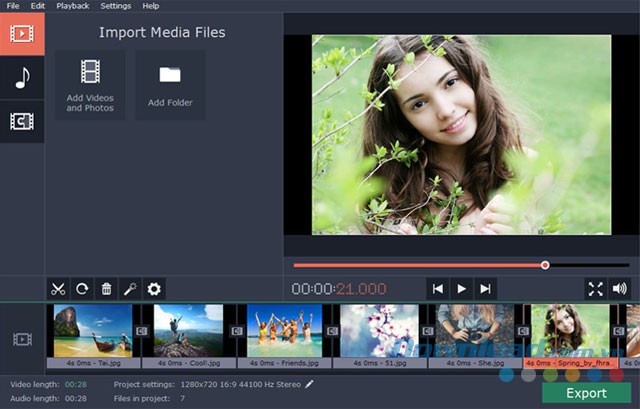This screenshot has width=640, height=409.
Task: Open the Import media tab in sidebar
Action: point(22,35)
